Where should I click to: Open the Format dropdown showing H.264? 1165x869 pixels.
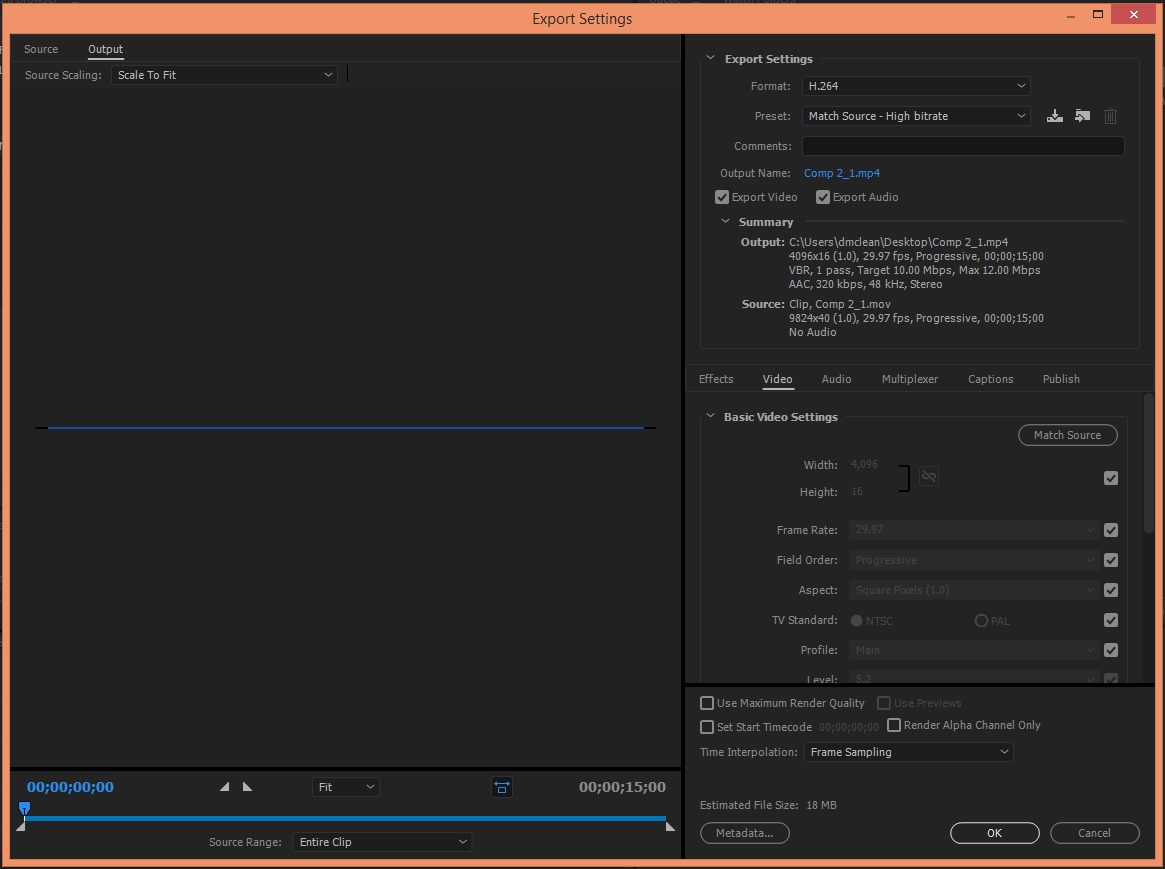click(916, 86)
